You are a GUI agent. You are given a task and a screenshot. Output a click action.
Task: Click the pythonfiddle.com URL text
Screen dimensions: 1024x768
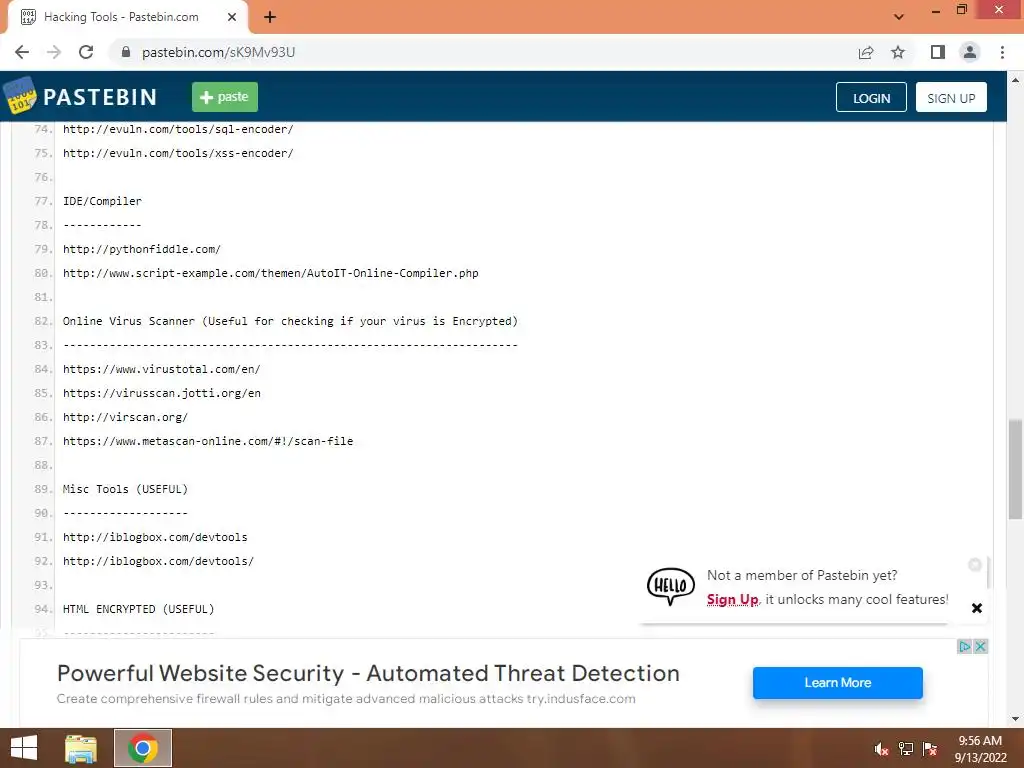pyautogui.click(x=142, y=249)
